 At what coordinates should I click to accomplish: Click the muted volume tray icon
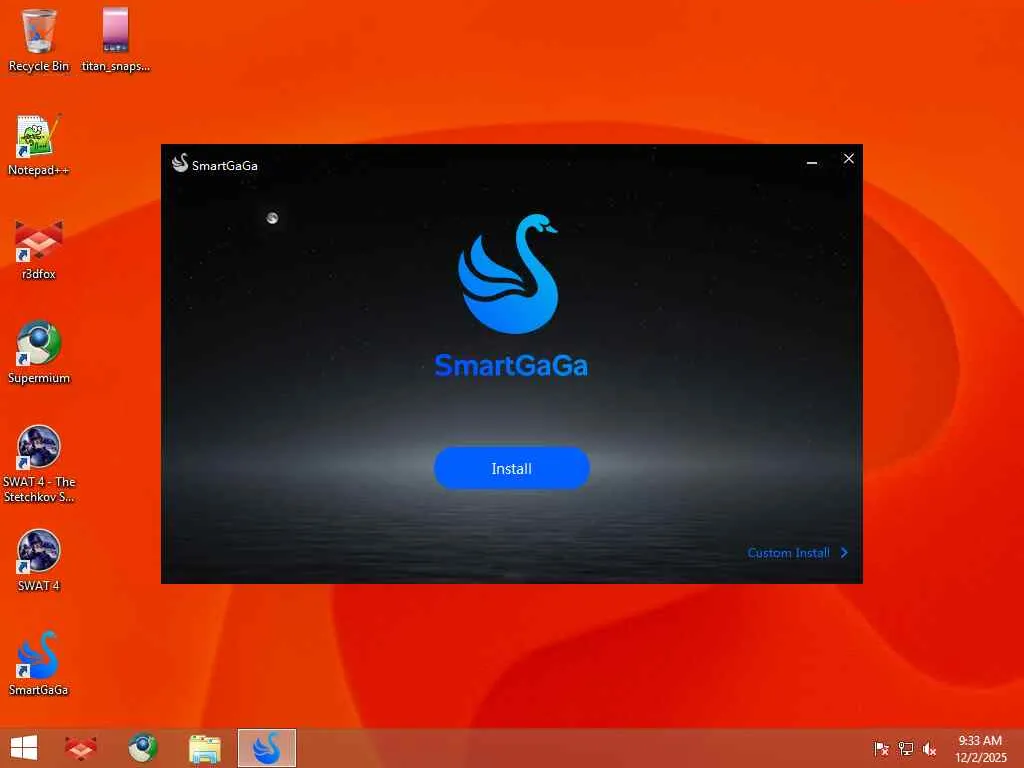click(x=929, y=748)
